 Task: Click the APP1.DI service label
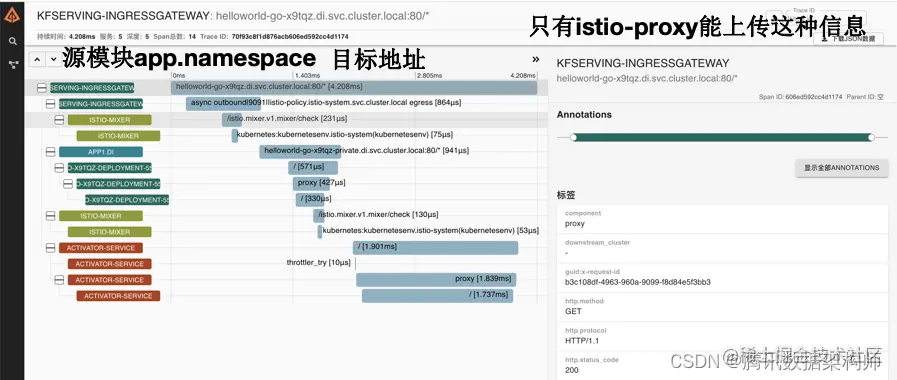click(x=101, y=152)
